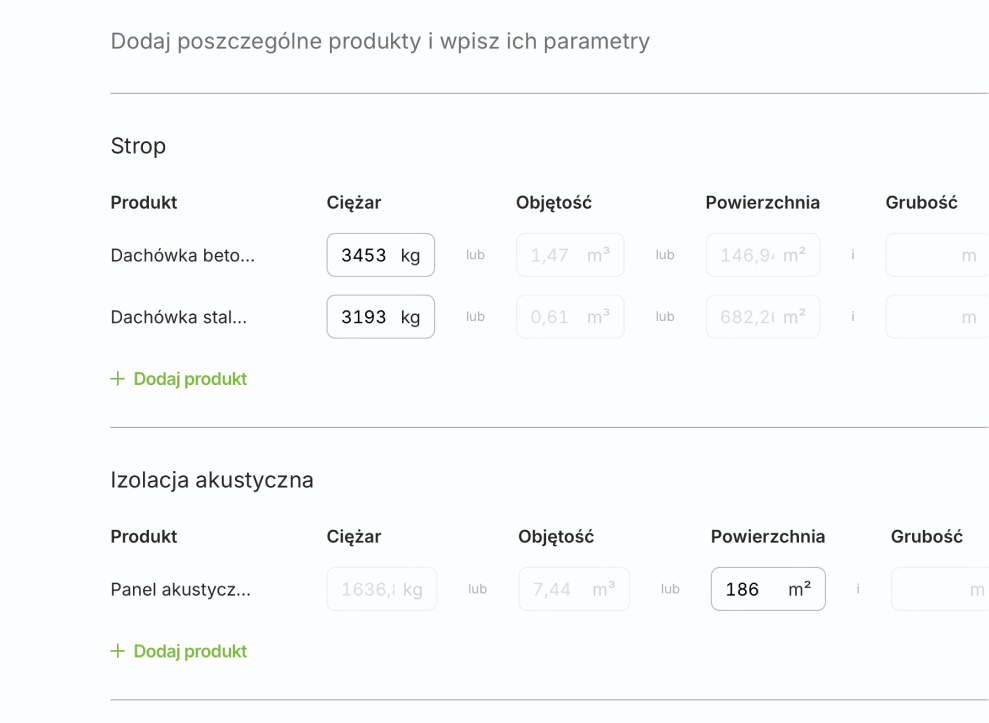Select the weight field showing 3193 kg
This screenshot has height=723, width=989.
(x=380, y=316)
